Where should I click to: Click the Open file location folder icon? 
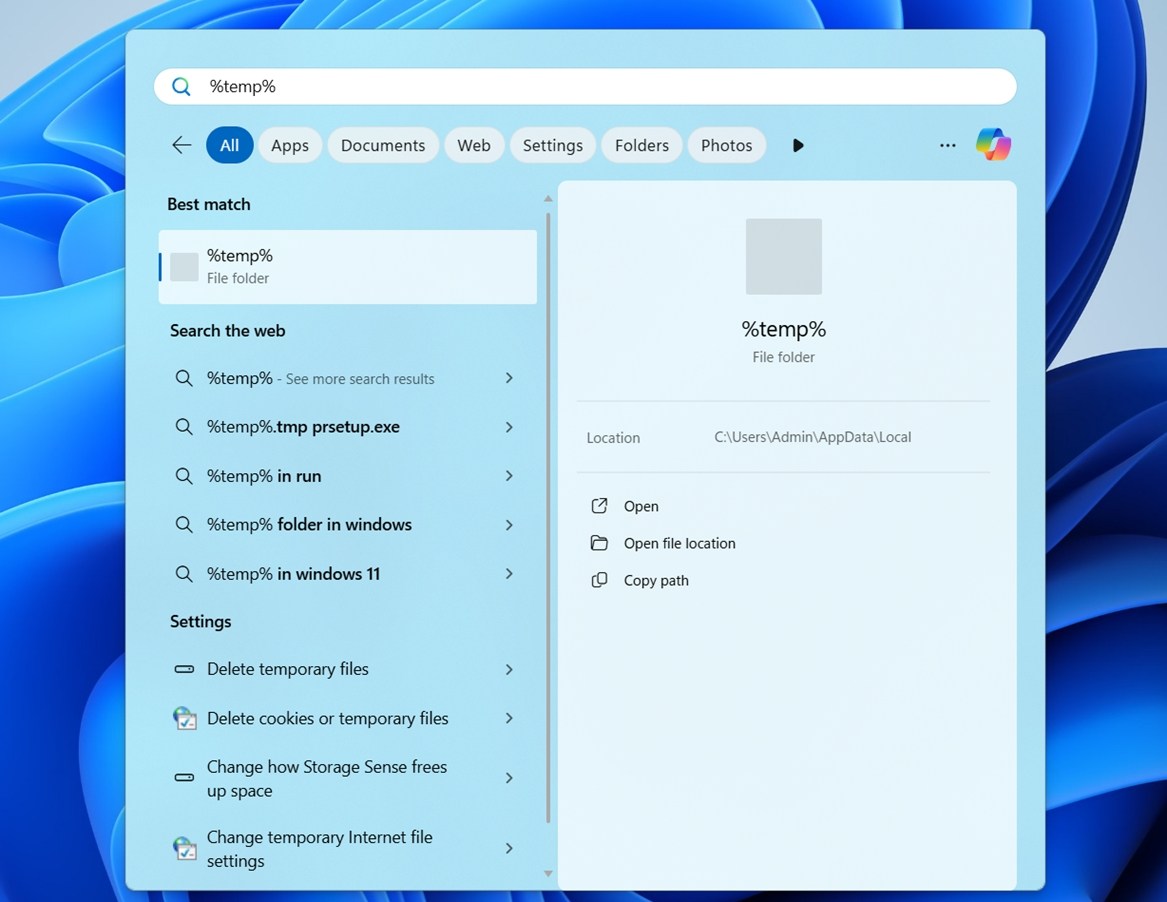click(599, 543)
